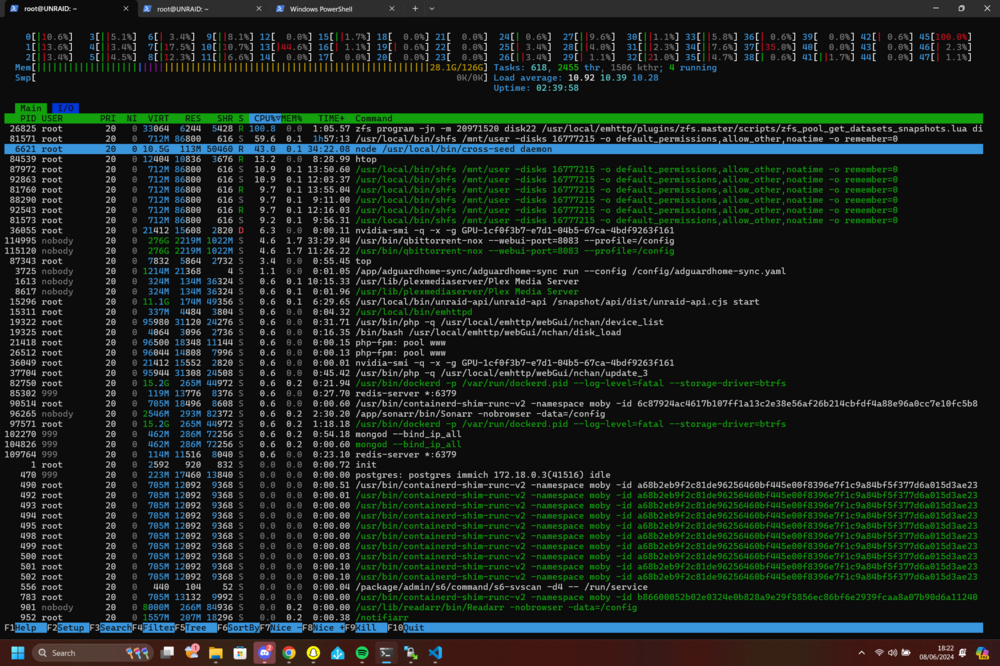Click F8 Nice + in htop footer

pos(323,628)
